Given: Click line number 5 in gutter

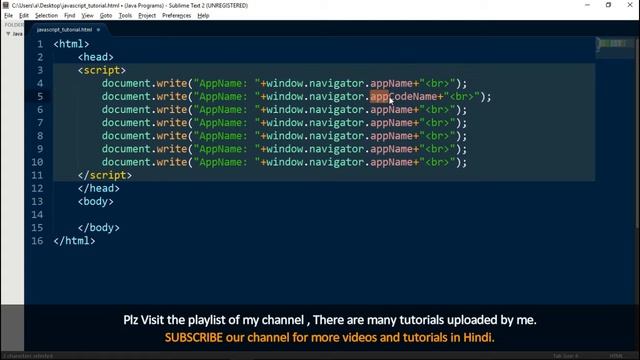Looking at the screenshot, I should tap(40, 97).
